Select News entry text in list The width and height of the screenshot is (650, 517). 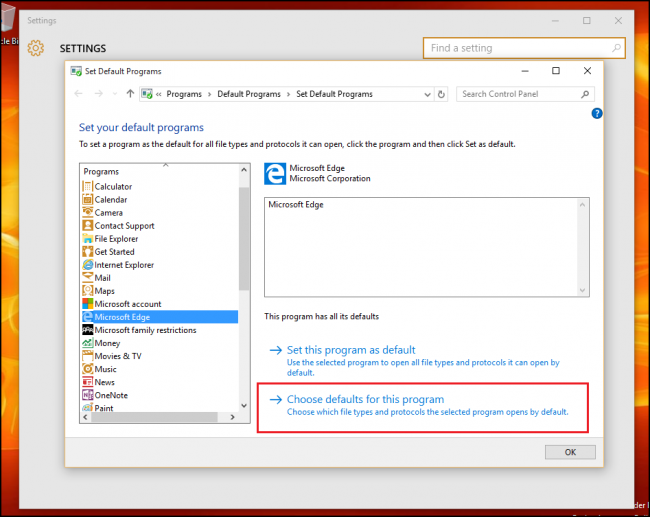[x=104, y=382]
